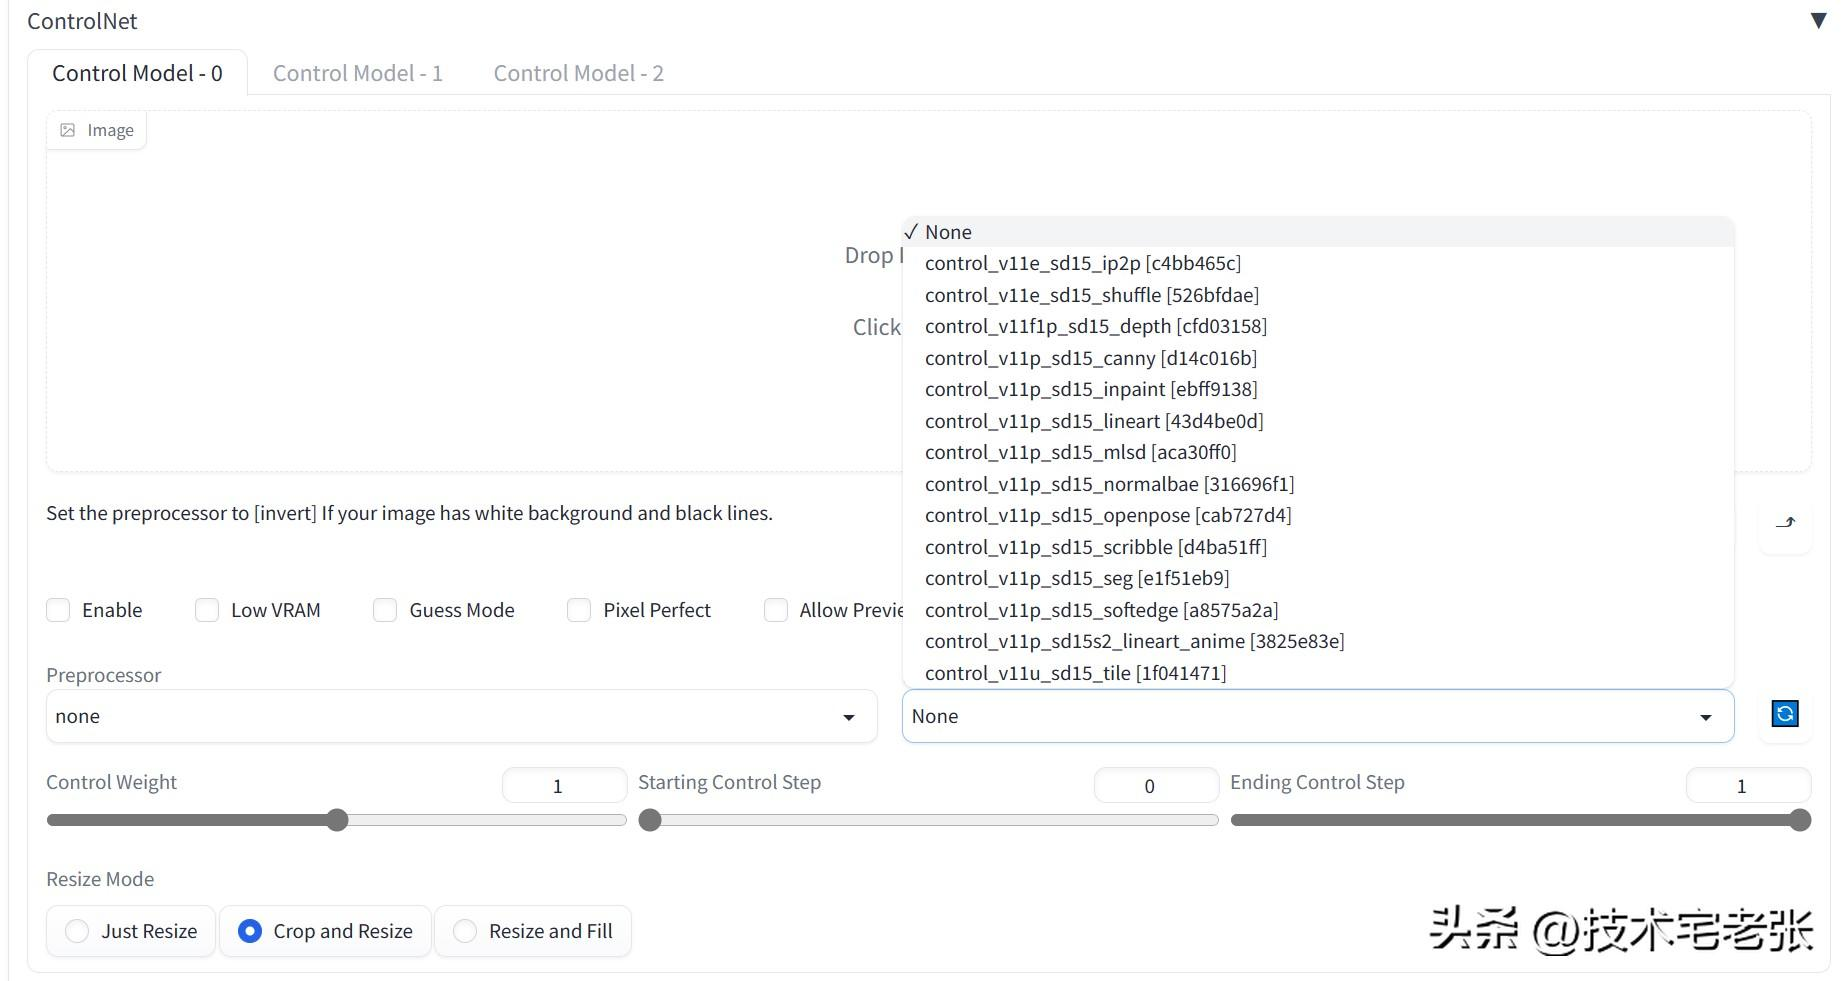Choose None in the model list
This screenshot has height=981, width=1843.
tap(1317, 232)
